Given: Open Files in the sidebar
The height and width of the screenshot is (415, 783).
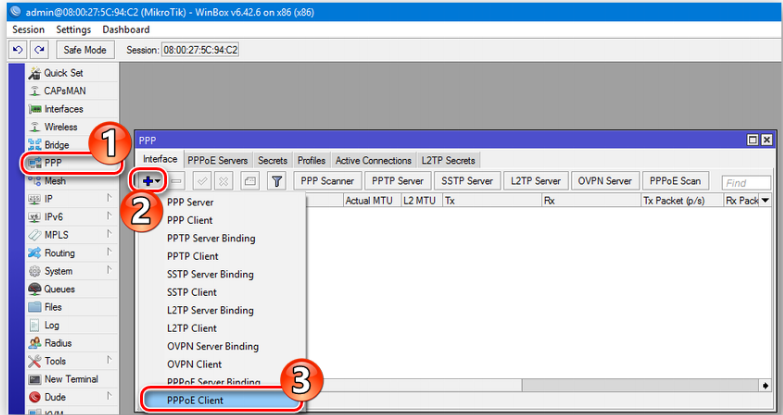Looking at the screenshot, I should [72, 307].
